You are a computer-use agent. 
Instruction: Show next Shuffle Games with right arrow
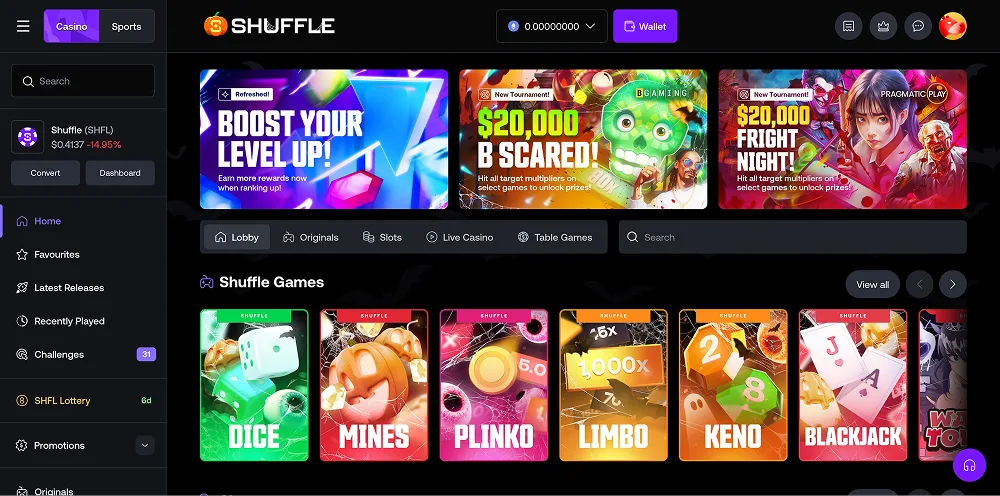coord(953,284)
